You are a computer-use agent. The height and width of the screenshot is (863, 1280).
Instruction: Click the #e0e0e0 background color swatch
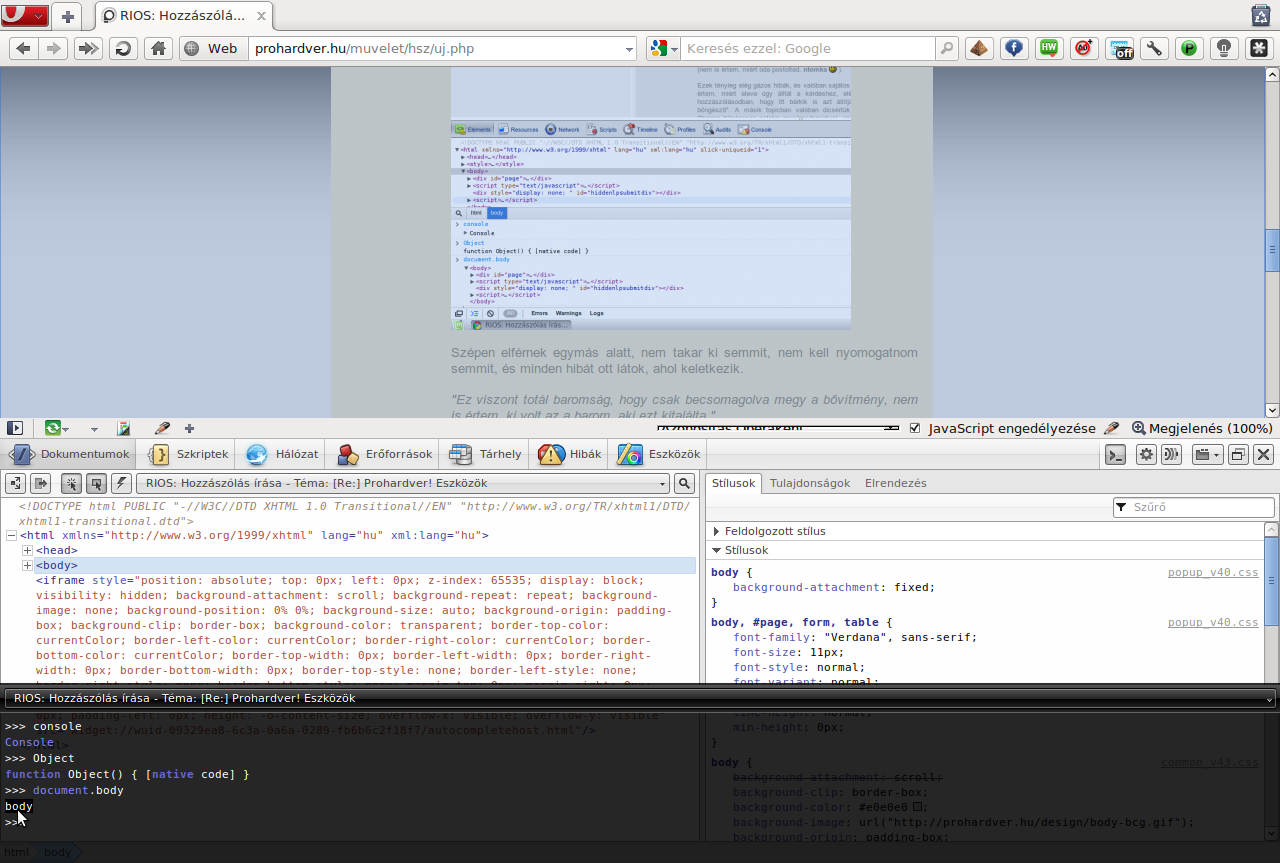tap(919, 807)
